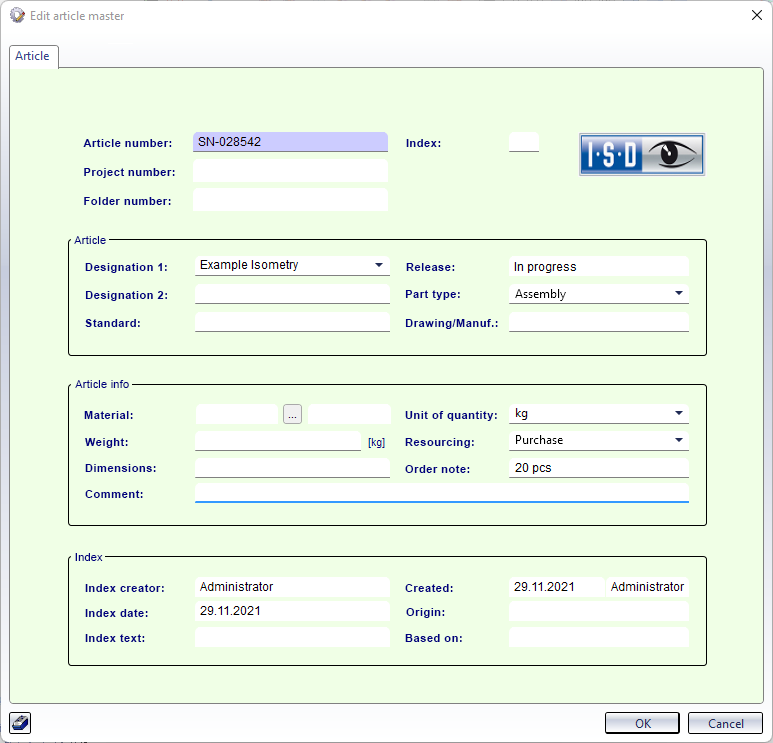This screenshot has height=743, width=773.
Task: Click the eraser icon at bottom left
Action: (x=20, y=722)
